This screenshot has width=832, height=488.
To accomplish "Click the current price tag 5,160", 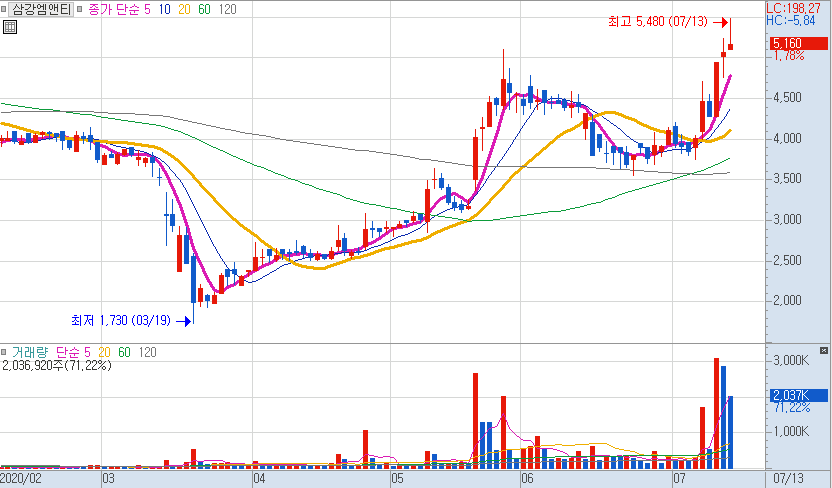I will pos(798,43).
